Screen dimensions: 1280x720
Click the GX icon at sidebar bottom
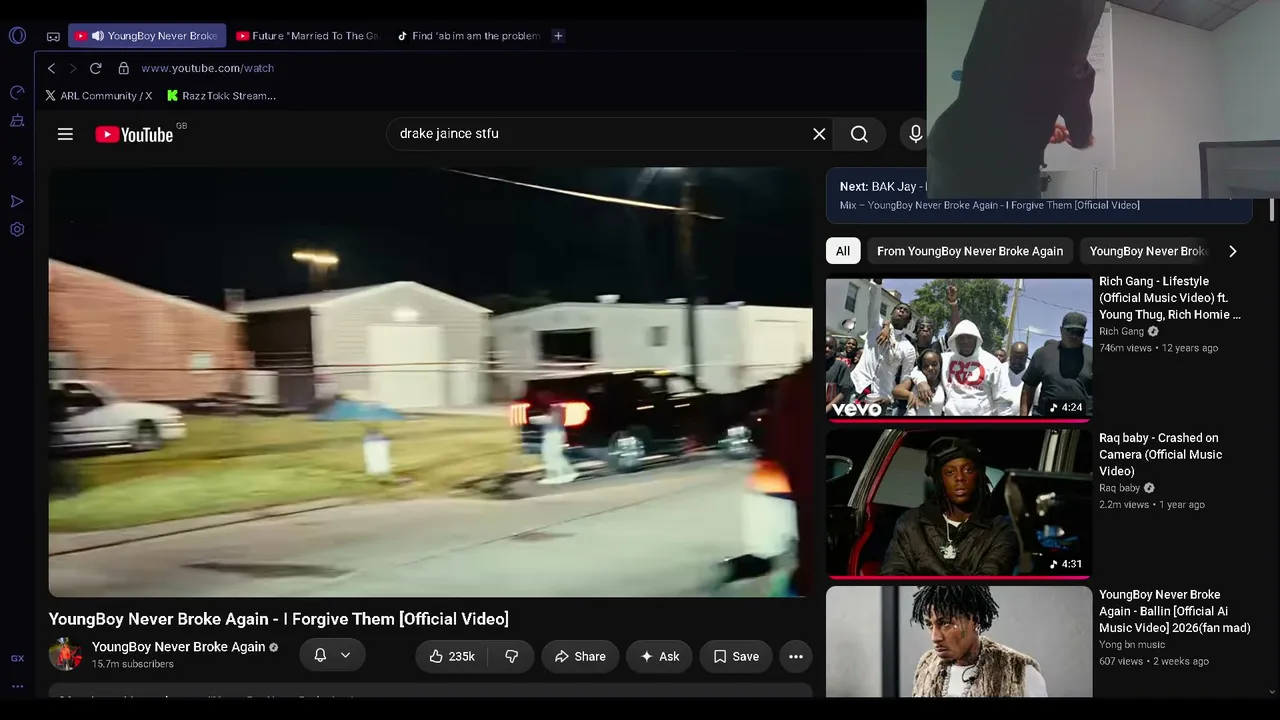click(x=17, y=658)
